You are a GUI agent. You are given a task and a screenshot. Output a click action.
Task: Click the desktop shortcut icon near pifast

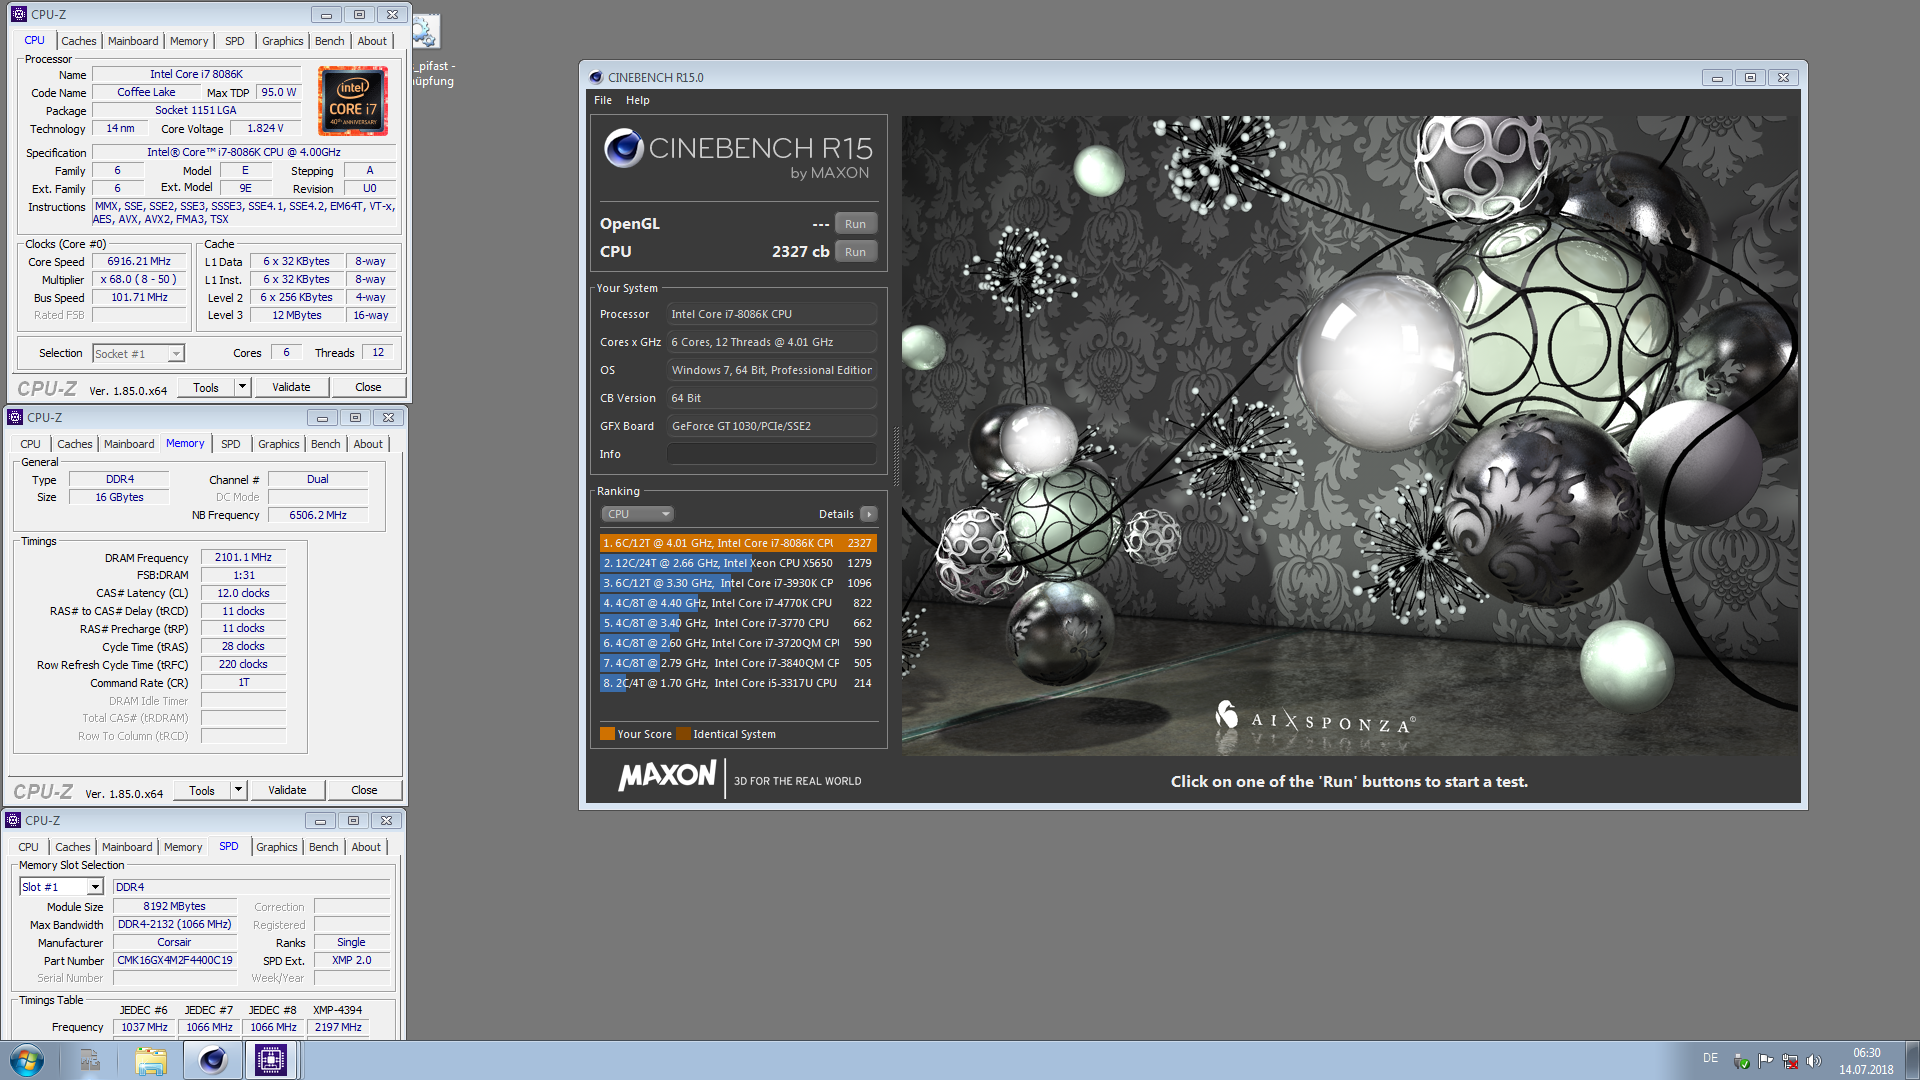tap(426, 32)
